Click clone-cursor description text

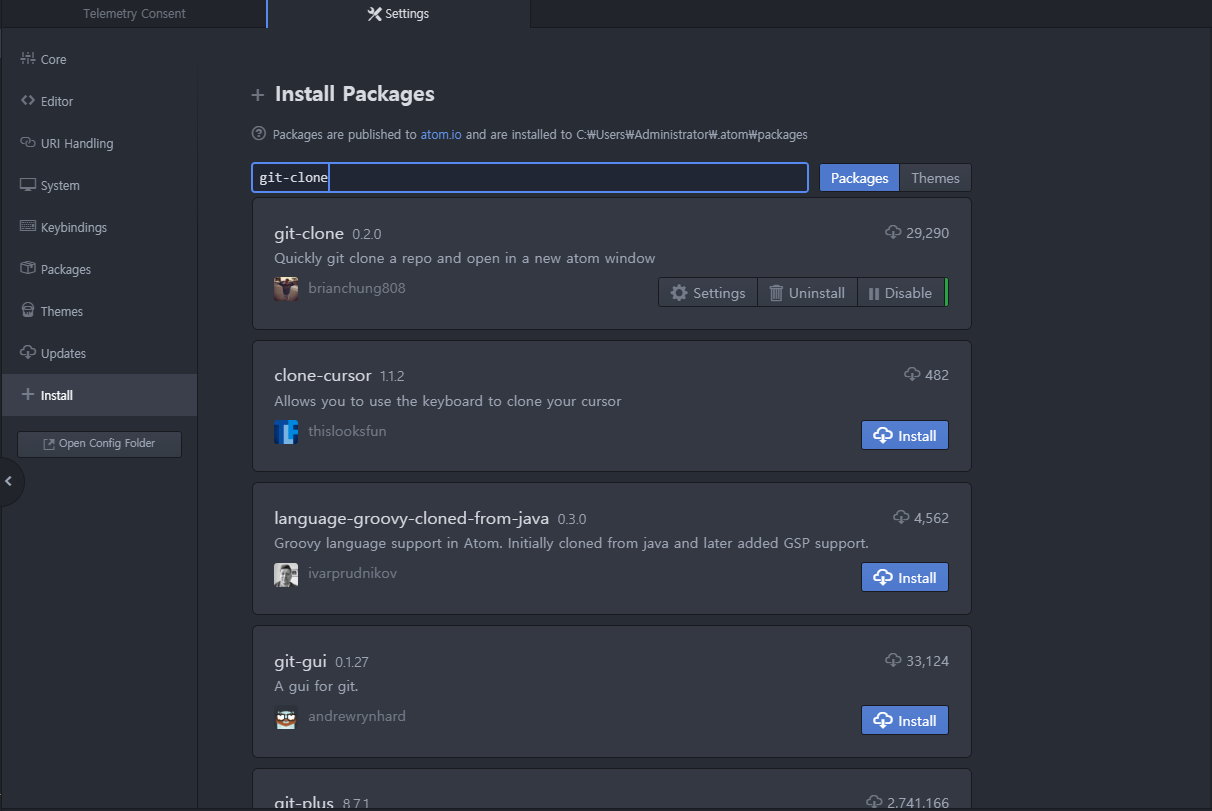(x=448, y=401)
